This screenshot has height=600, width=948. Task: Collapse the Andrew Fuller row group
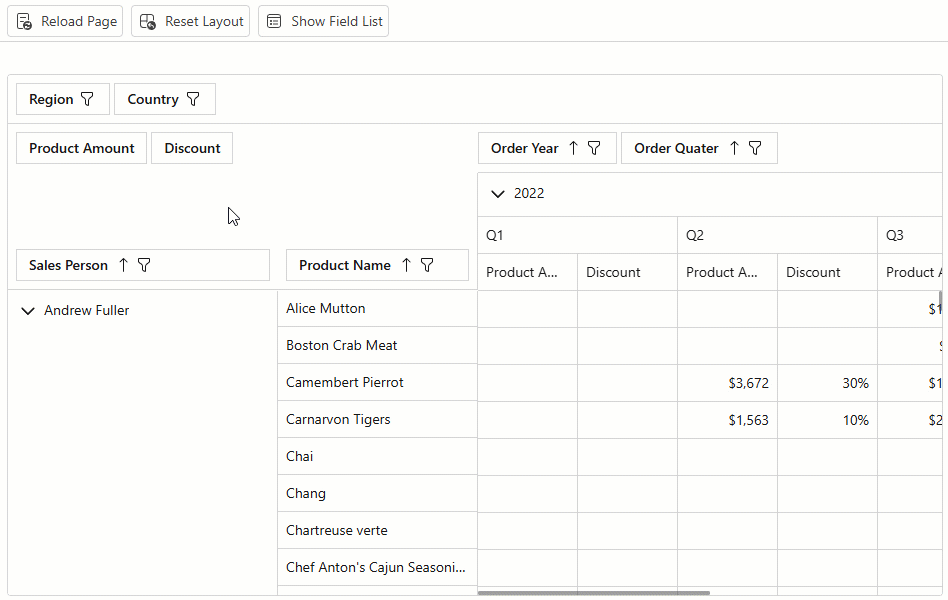[27, 311]
